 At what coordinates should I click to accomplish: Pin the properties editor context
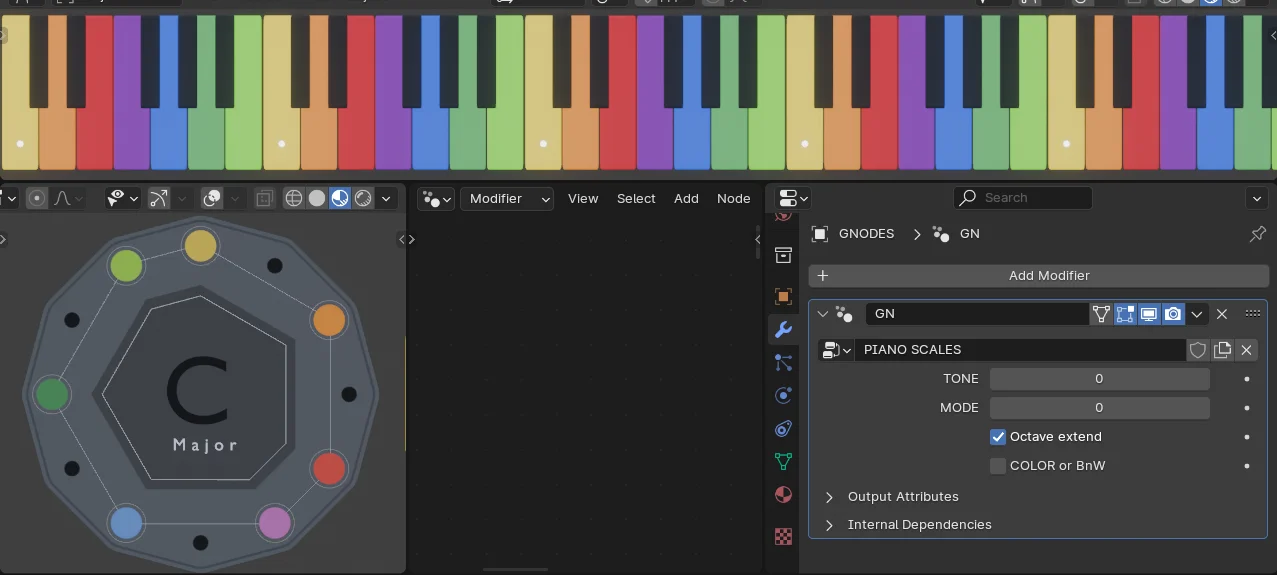1257,234
